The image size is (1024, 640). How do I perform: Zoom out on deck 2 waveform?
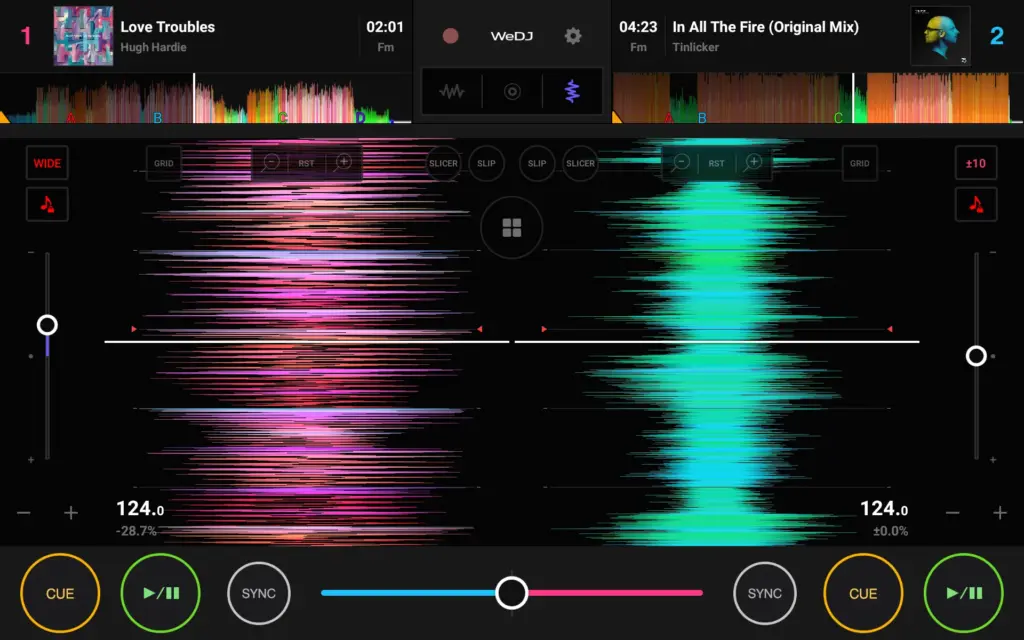click(681, 163)
